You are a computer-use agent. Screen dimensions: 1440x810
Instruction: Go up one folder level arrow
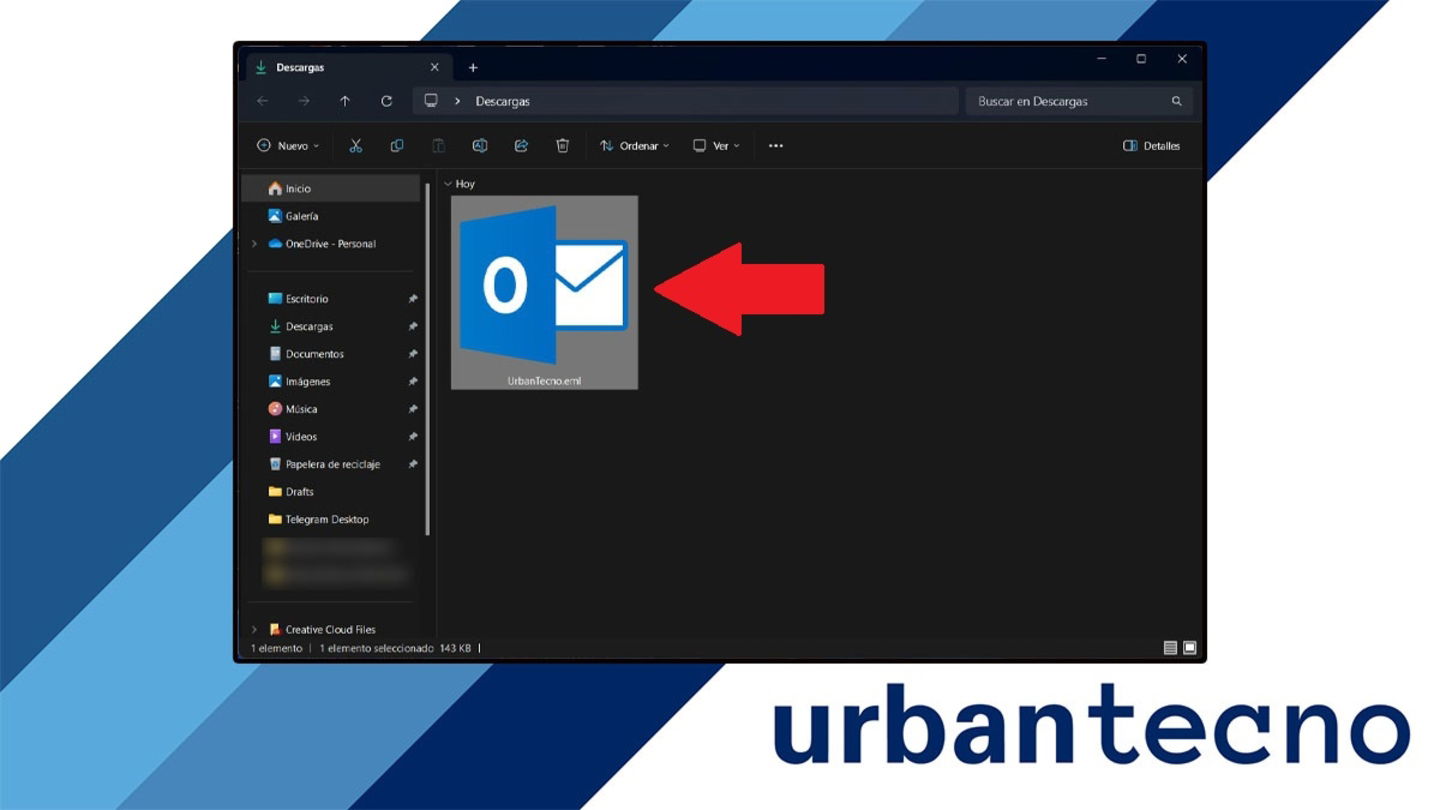[x=345, y=101]
